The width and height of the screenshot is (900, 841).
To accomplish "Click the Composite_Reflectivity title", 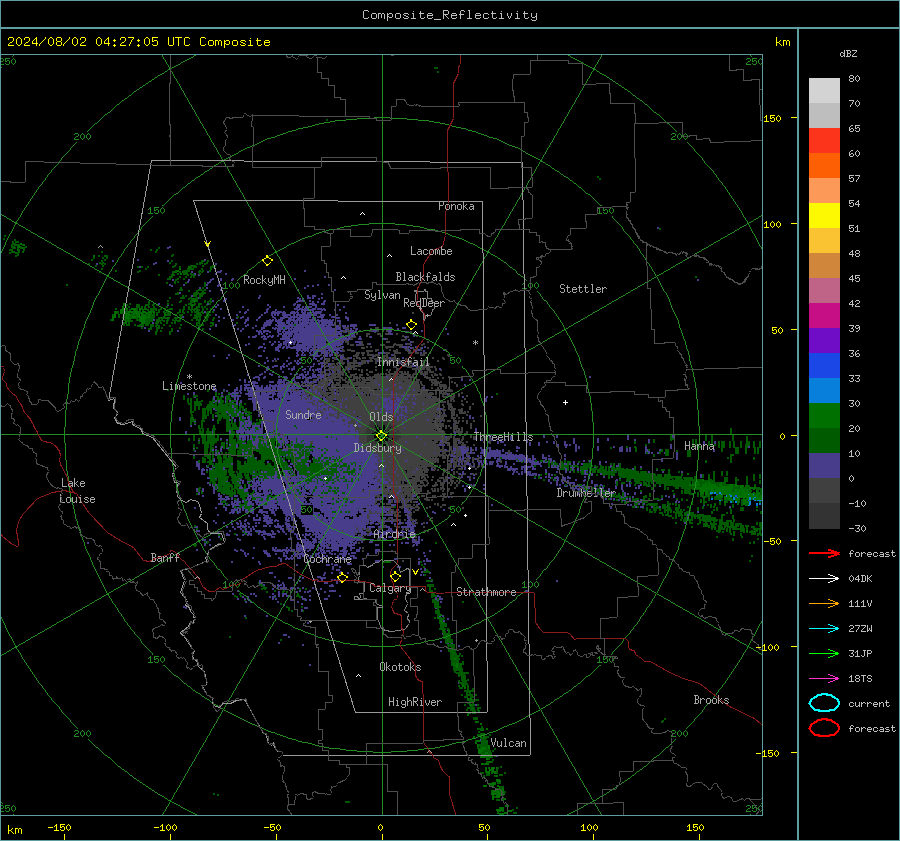I will coord(450,15).
